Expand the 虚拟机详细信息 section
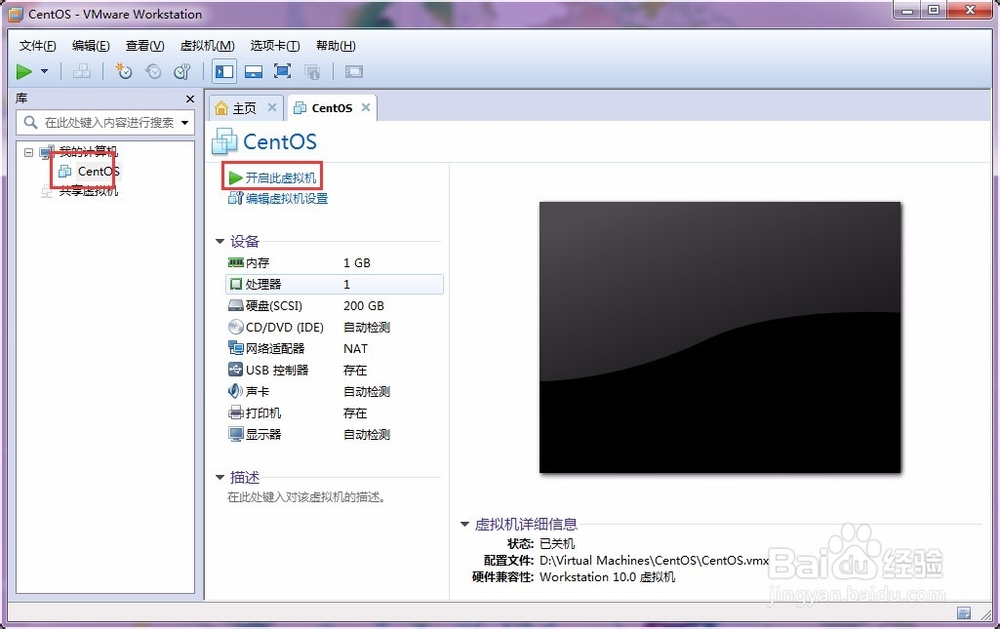Viewport: 1000px width, 629px height. tap(463, 523)
